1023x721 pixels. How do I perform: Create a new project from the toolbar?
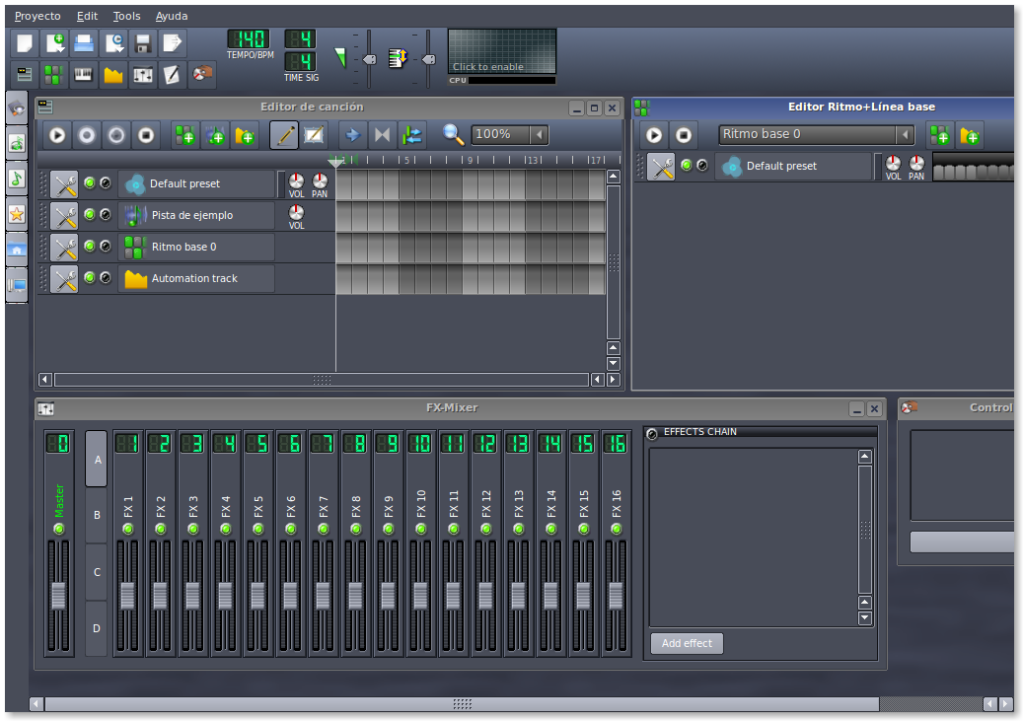25,43
